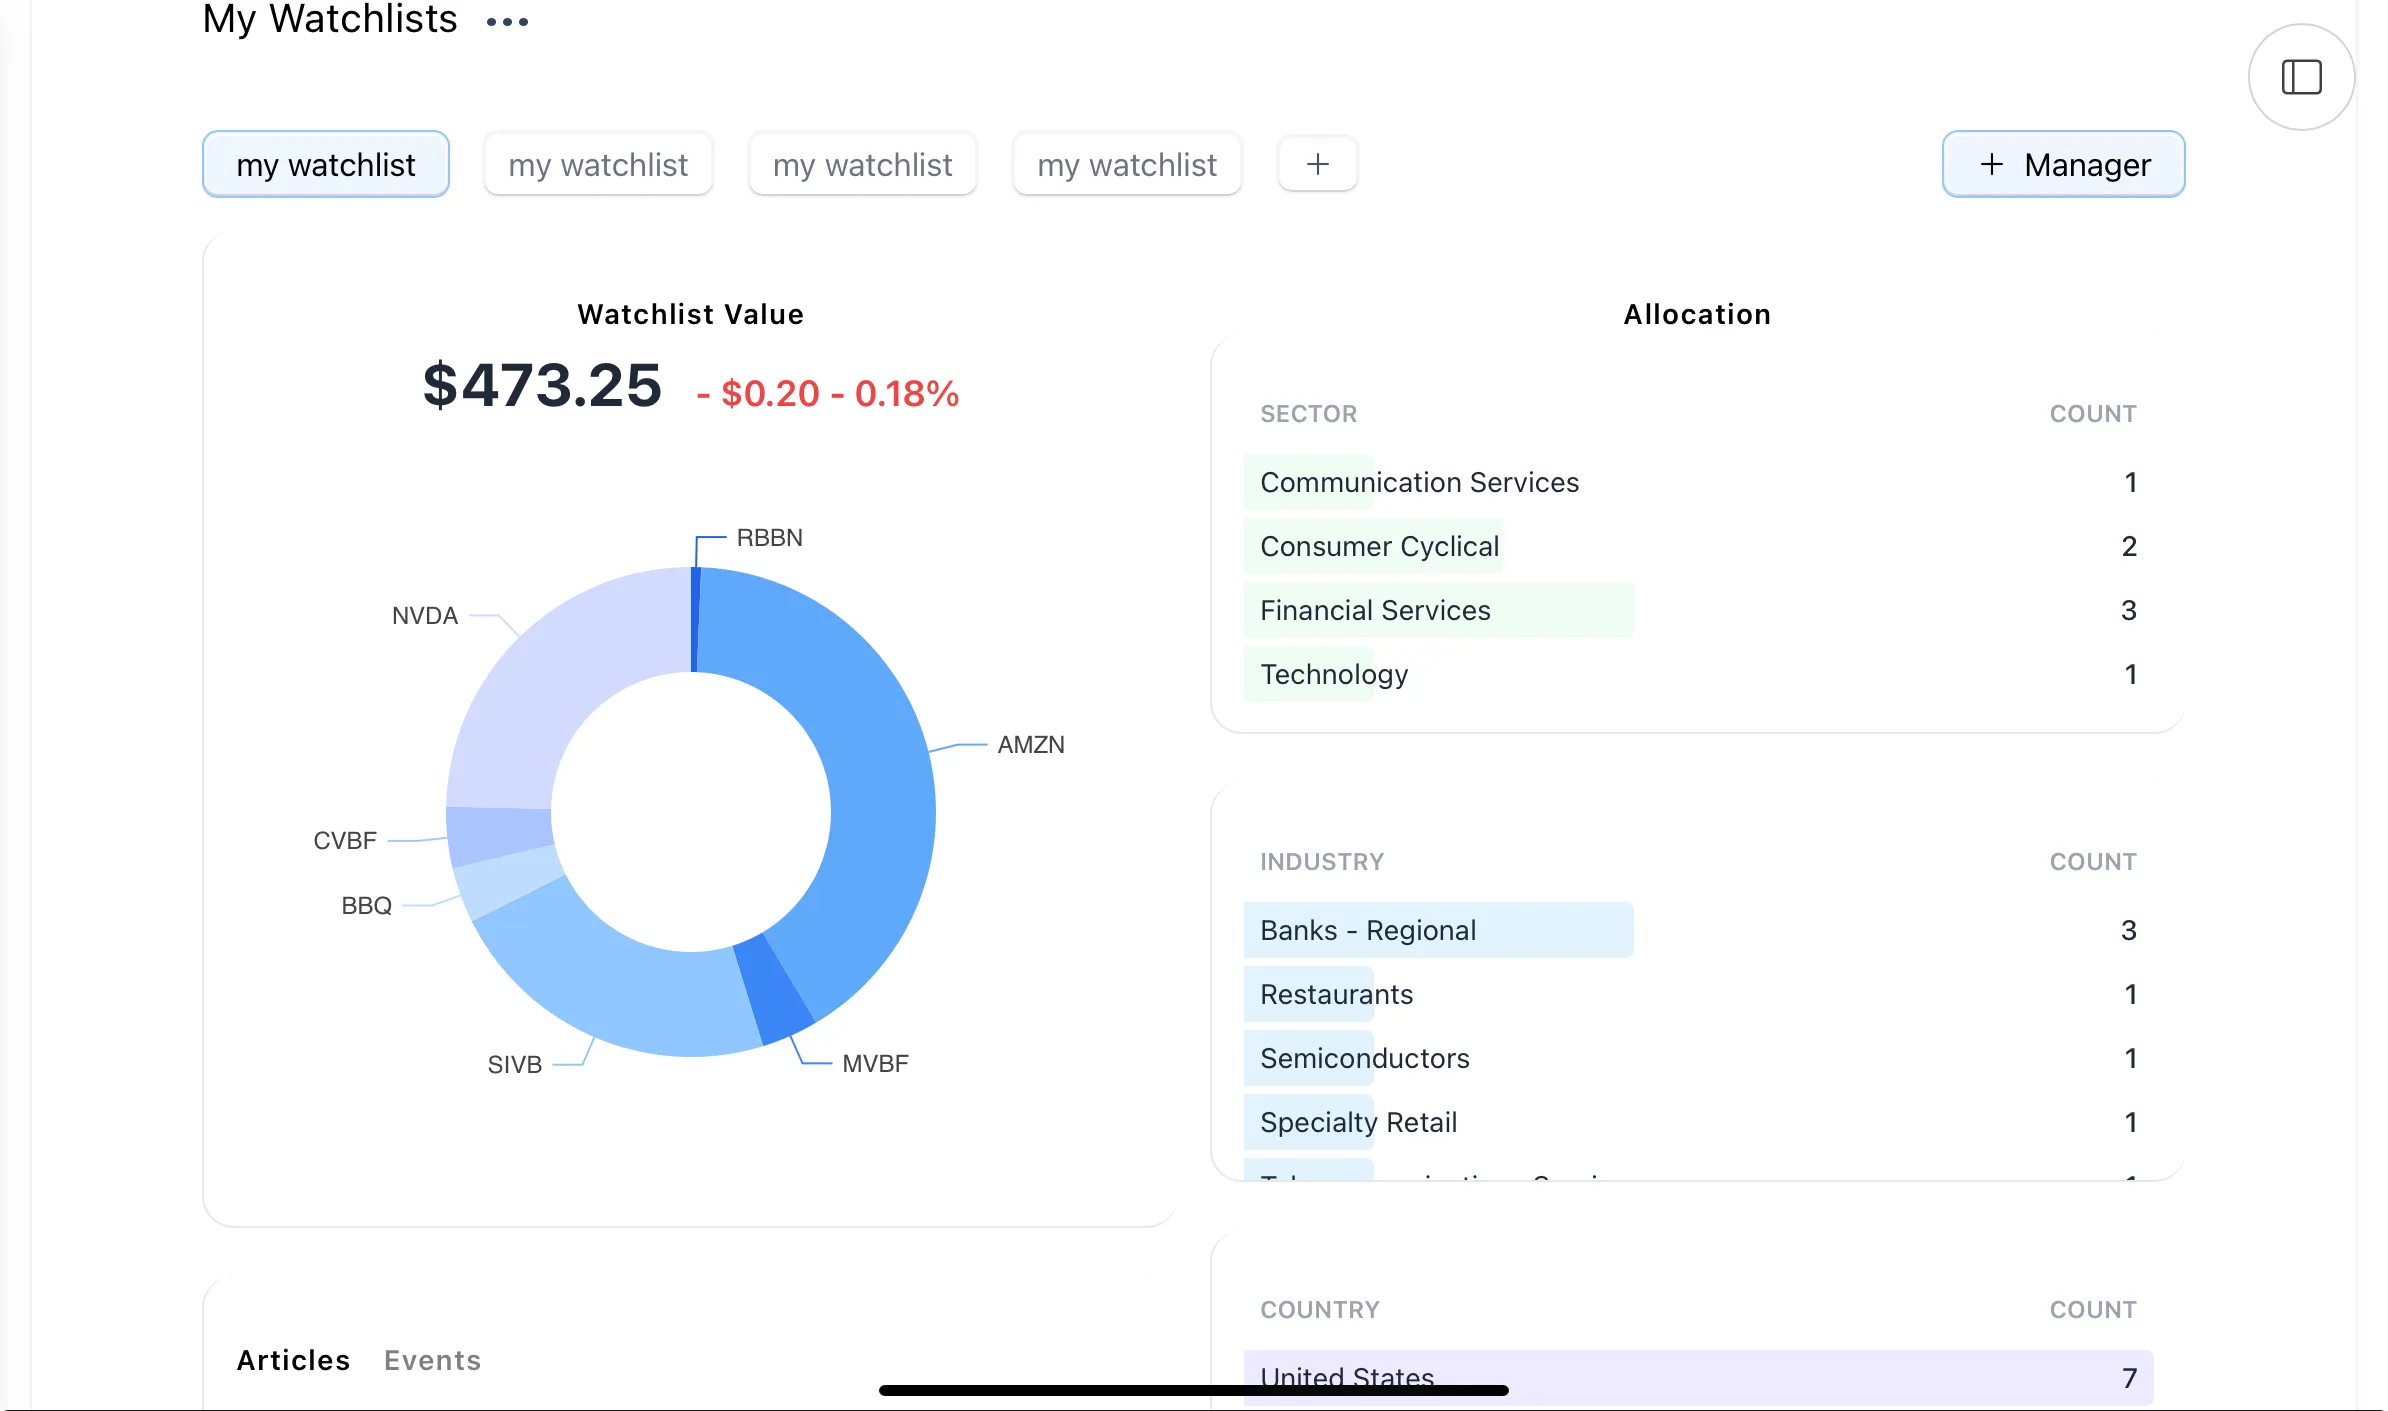Select the Communication Services sector row
The image size is (2388, 1411).
(x=1698, y=483)
